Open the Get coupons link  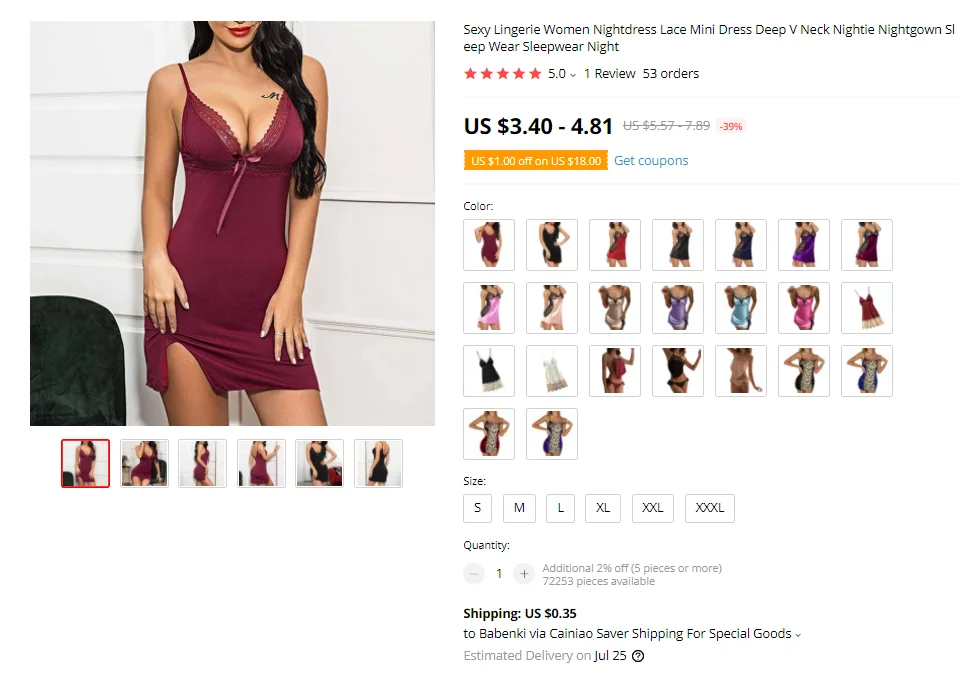(x=651, y=160)
